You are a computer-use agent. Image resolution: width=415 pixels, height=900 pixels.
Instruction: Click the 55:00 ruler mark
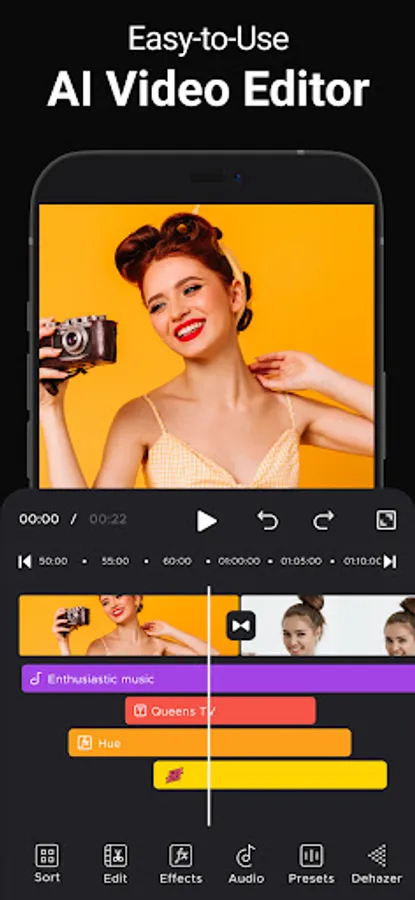click(115, 561)
